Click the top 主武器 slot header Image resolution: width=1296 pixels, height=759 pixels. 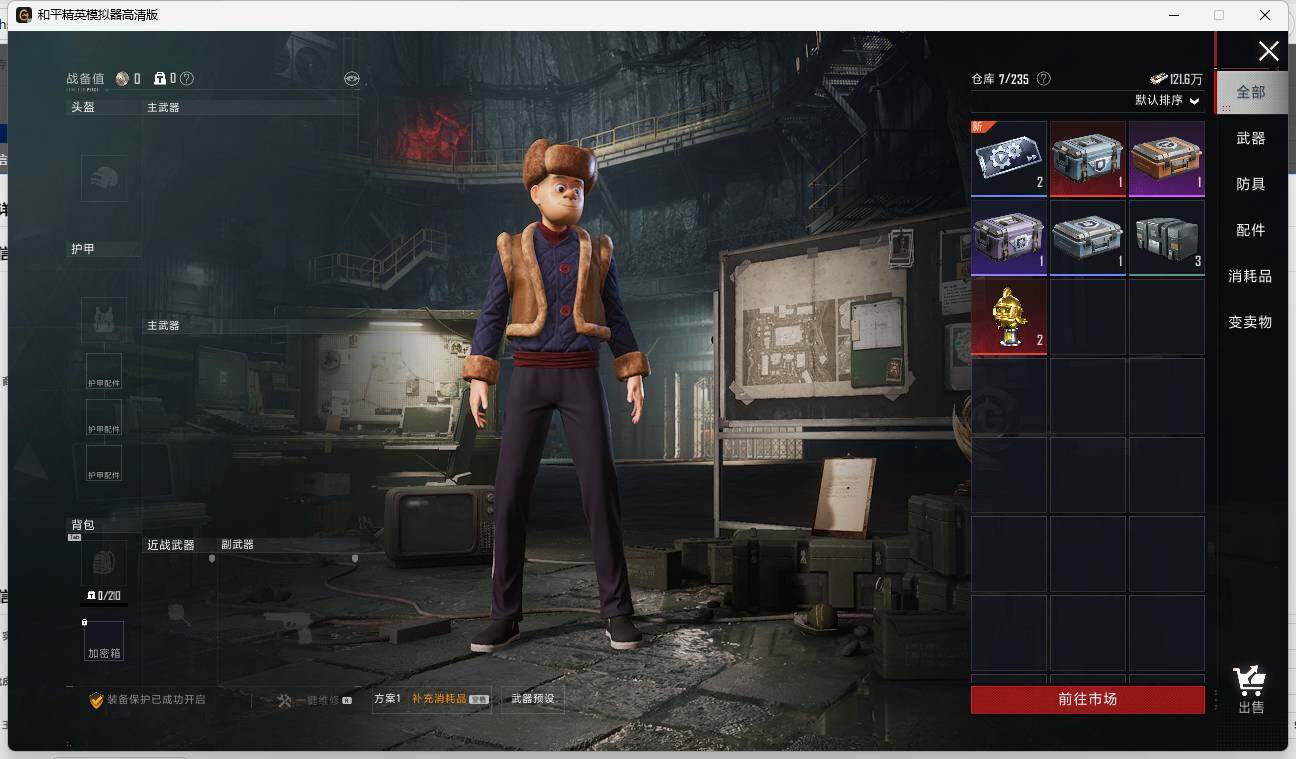163,107
